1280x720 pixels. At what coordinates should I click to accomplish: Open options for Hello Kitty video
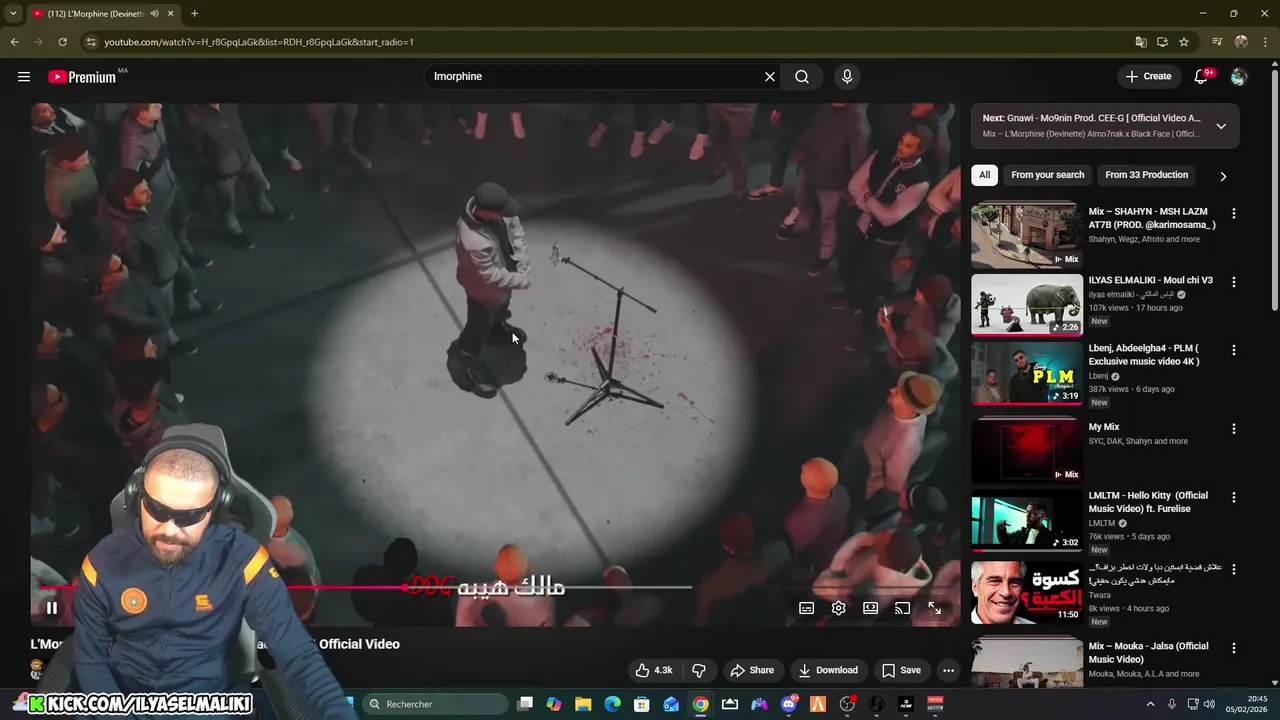pos(1234,497)
